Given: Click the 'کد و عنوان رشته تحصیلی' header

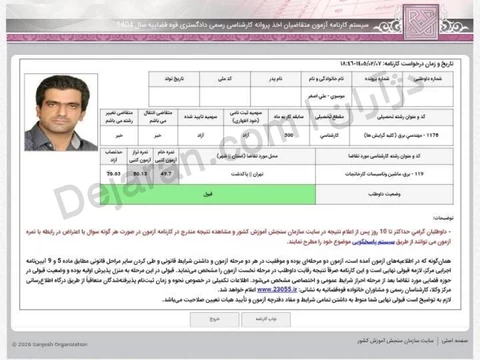Looking at the screenshot, I should click(x=401, y=117).
